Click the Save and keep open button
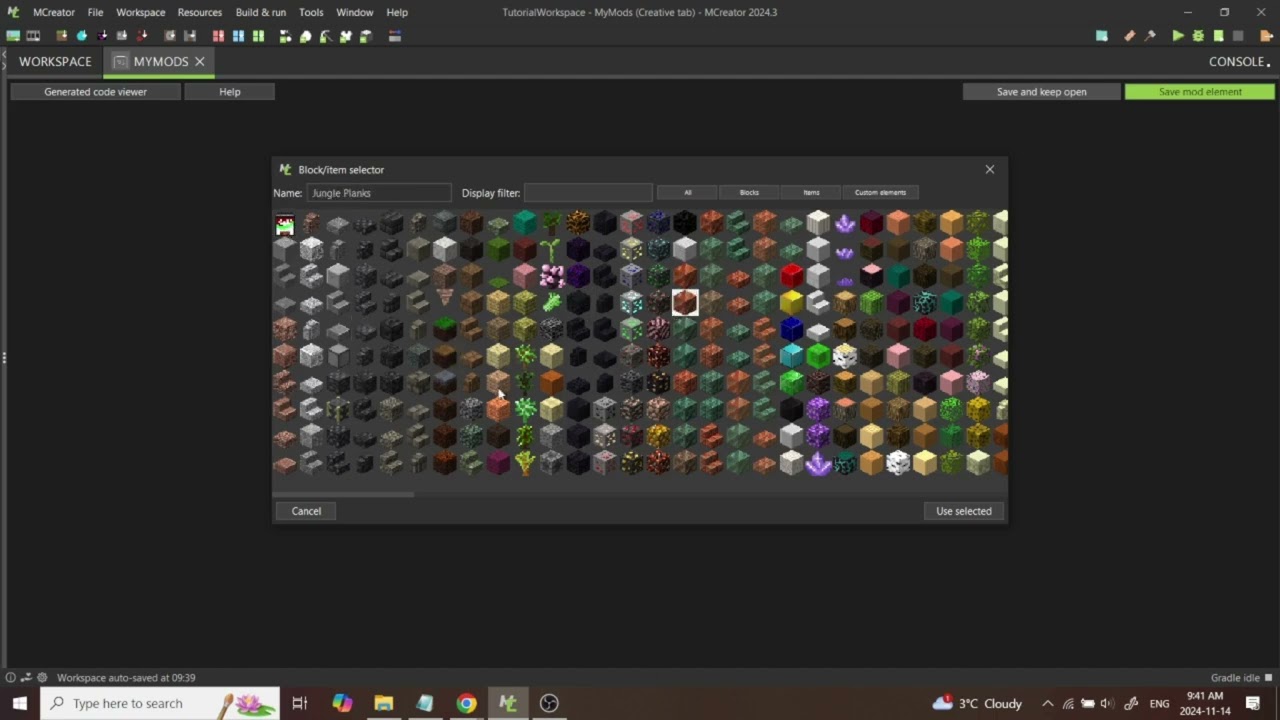1280x720 pixels. (x=1041, y=91)
